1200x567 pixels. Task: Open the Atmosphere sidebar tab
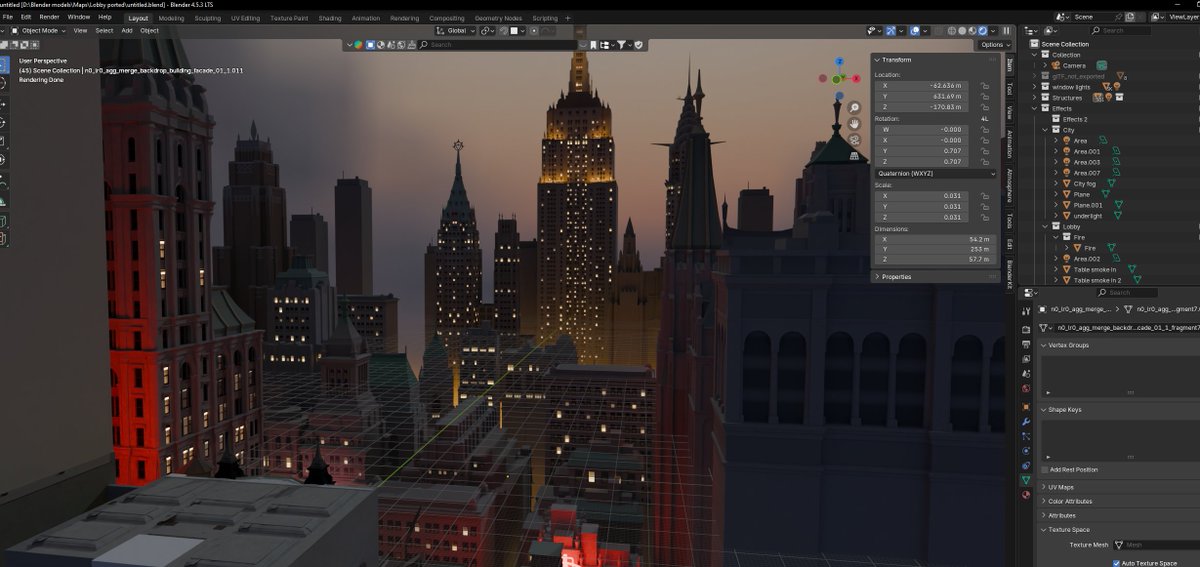coord(1009,185)
